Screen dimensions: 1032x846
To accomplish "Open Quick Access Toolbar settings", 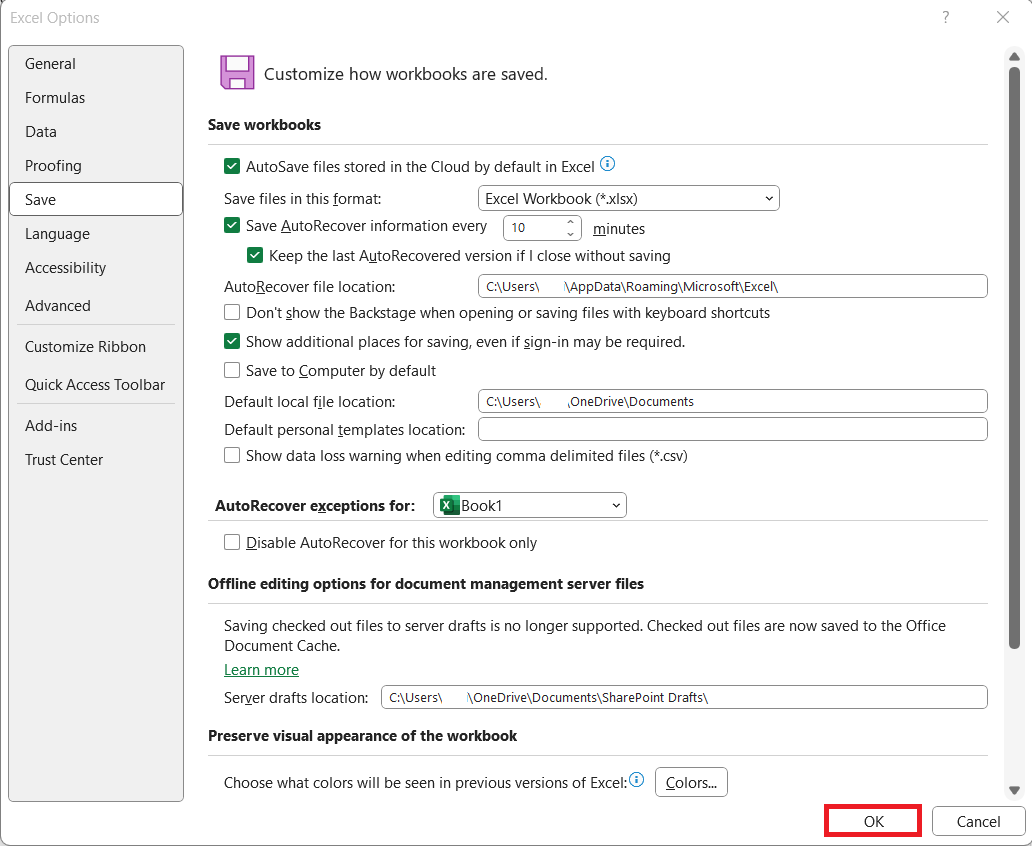I will coord(96,385).
